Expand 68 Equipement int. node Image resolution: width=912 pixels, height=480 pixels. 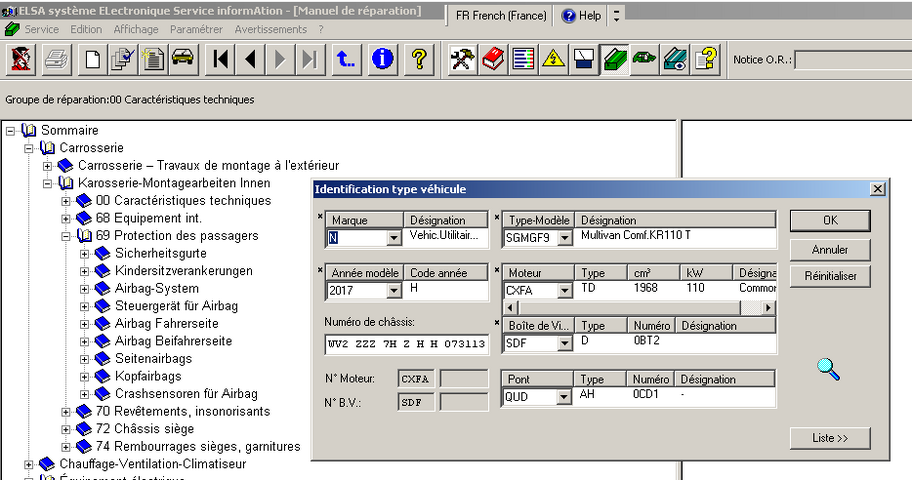(66, 219)
